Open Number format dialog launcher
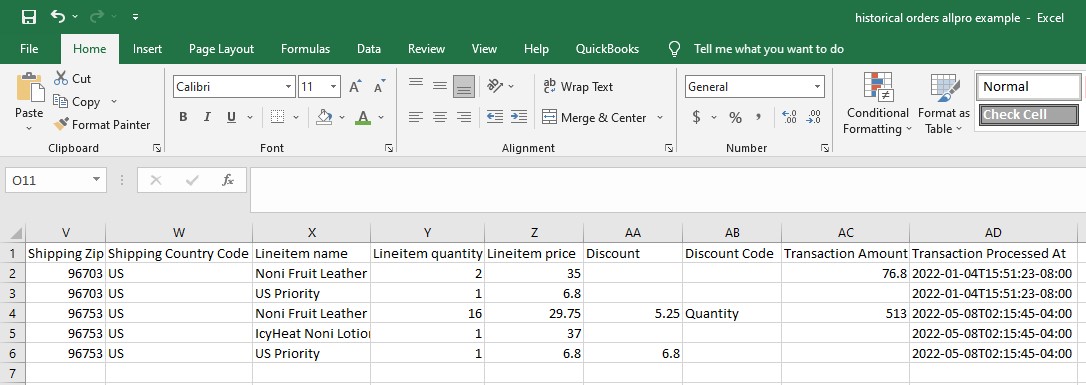1086x385 pixels. coord(825,147)
